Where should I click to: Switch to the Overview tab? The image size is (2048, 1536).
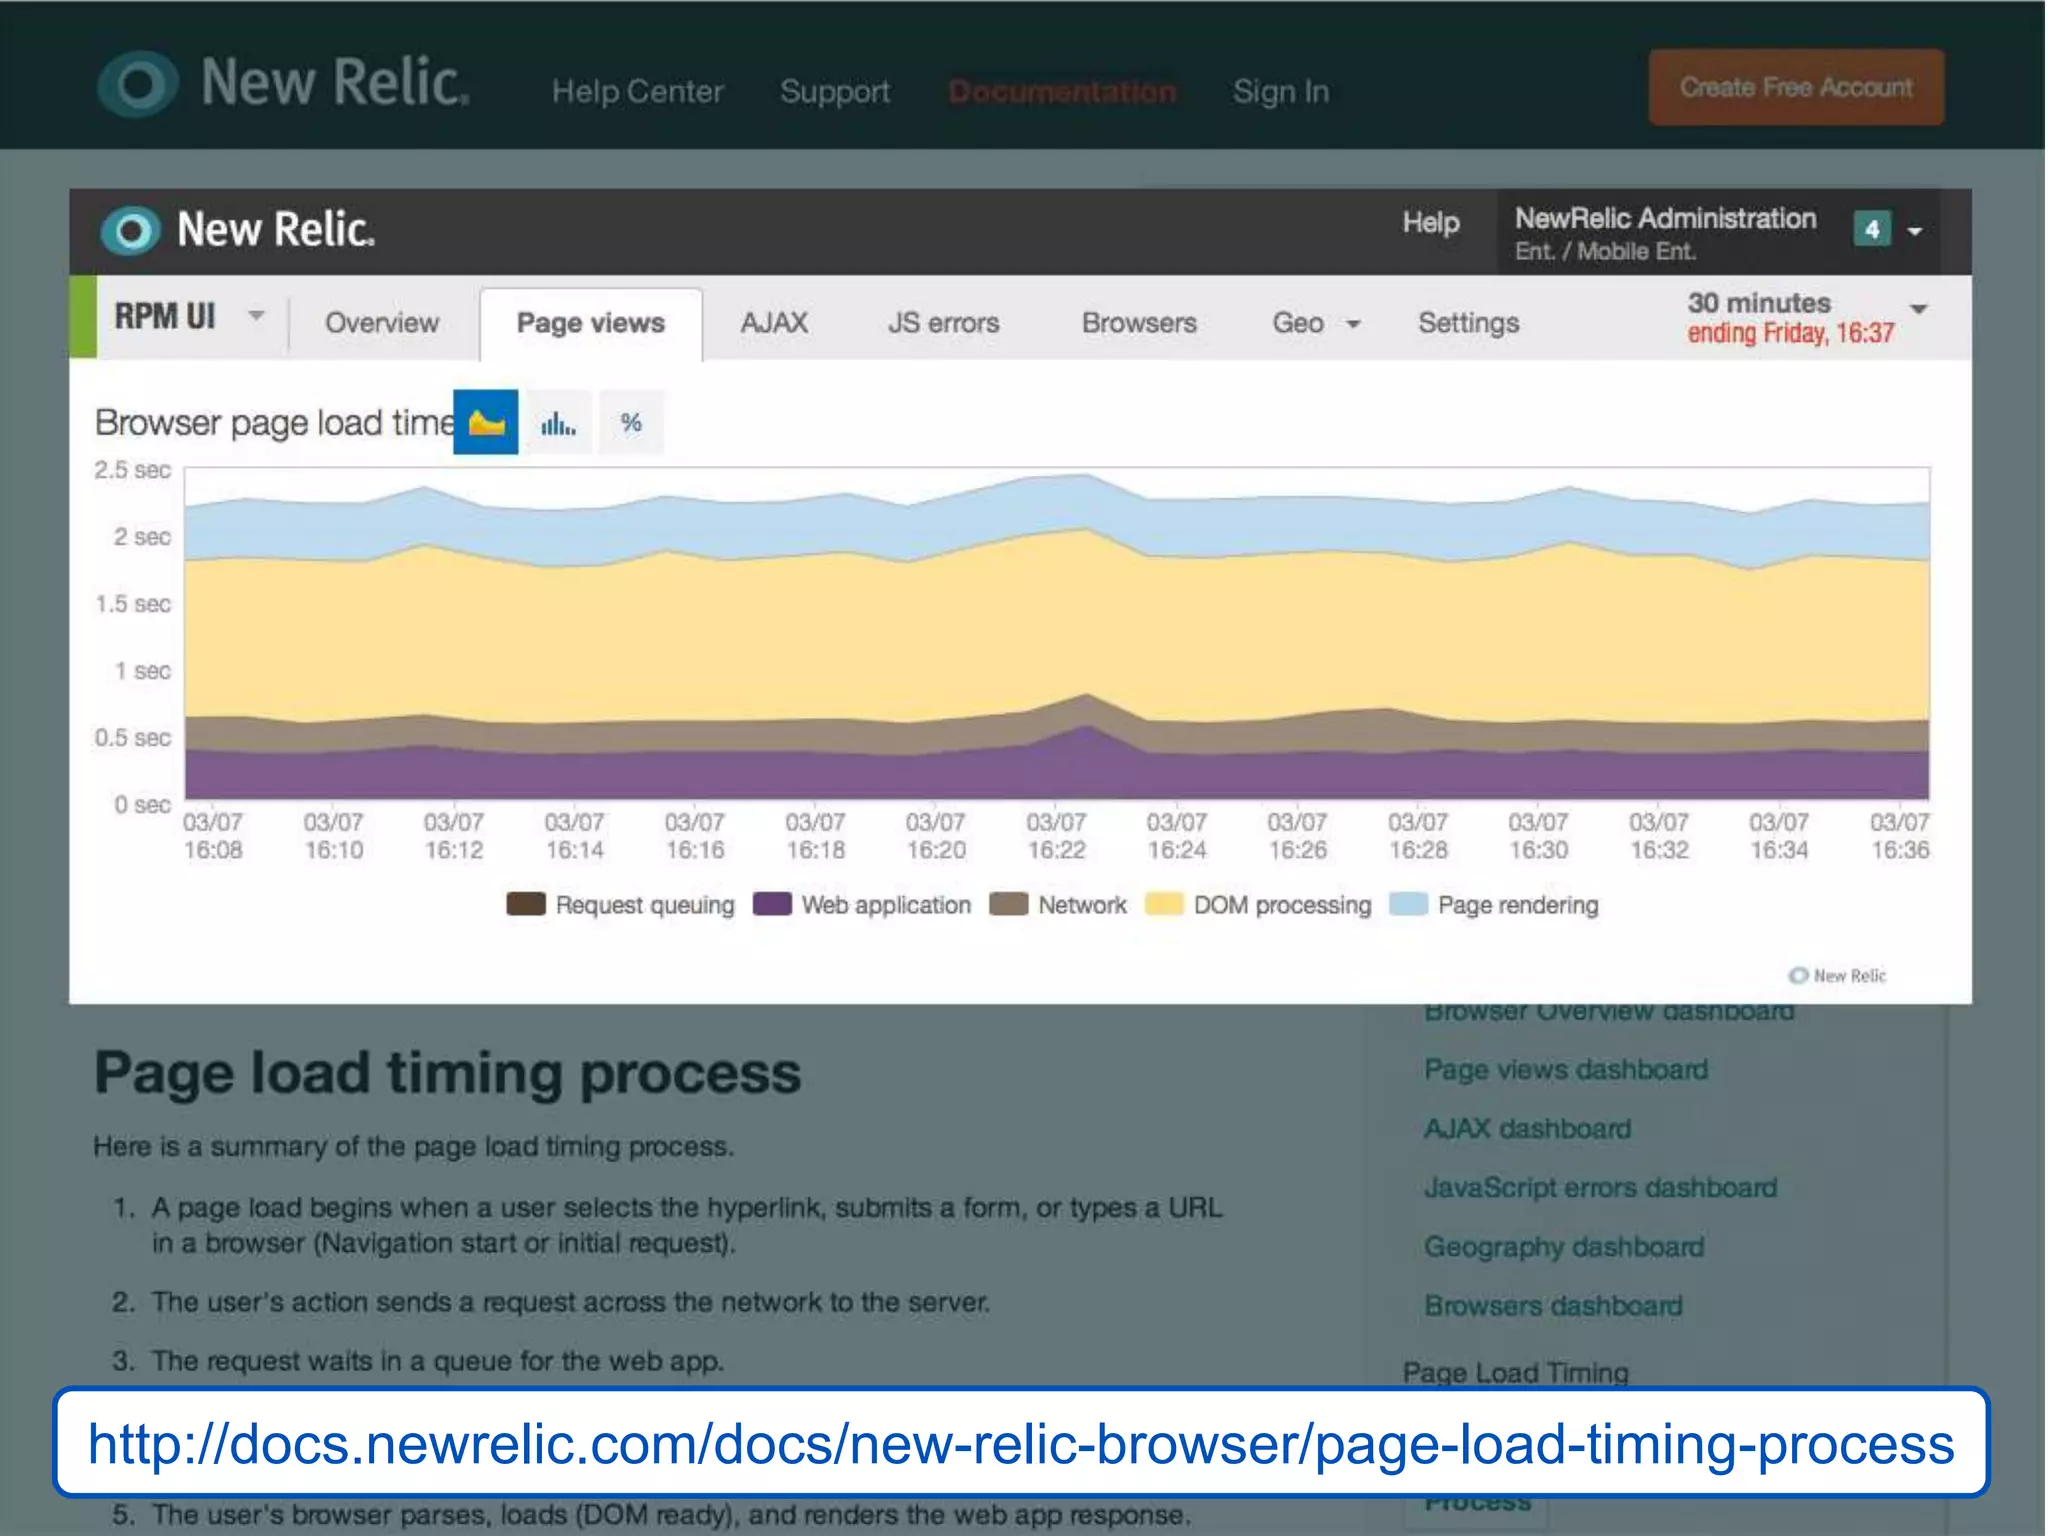382,323
